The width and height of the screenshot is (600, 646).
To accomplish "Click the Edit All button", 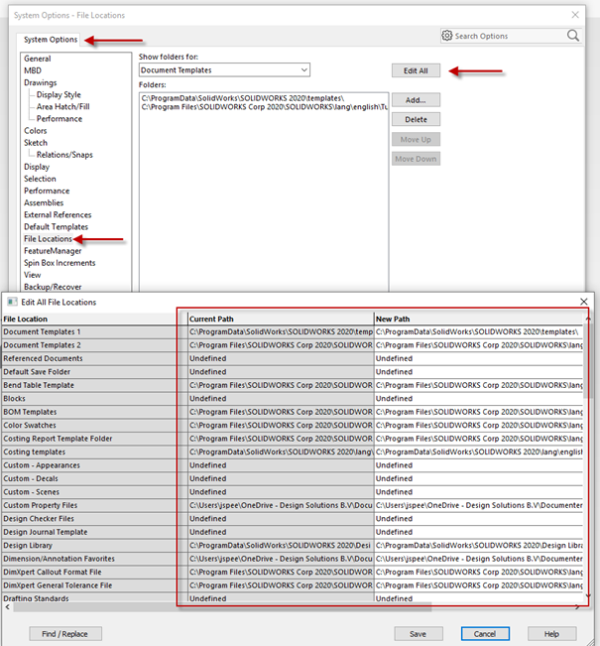I will click(416, 70).
